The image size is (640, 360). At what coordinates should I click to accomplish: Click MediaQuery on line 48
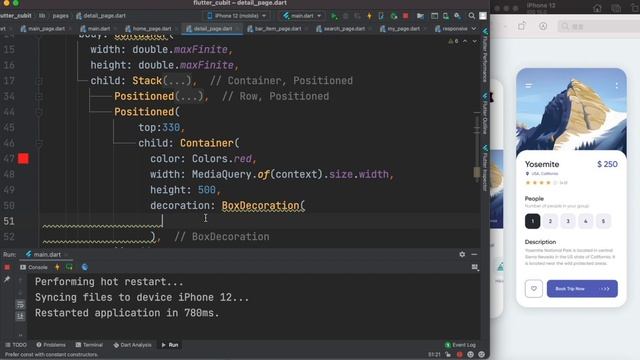point(222,175)
